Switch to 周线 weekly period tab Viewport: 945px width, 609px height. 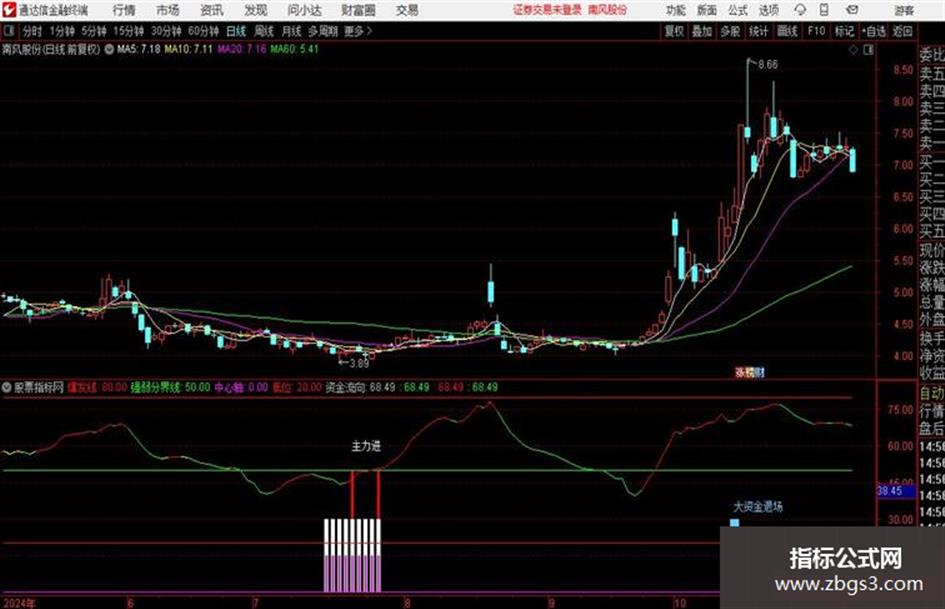pyautogui.click(x=264, y=31)
